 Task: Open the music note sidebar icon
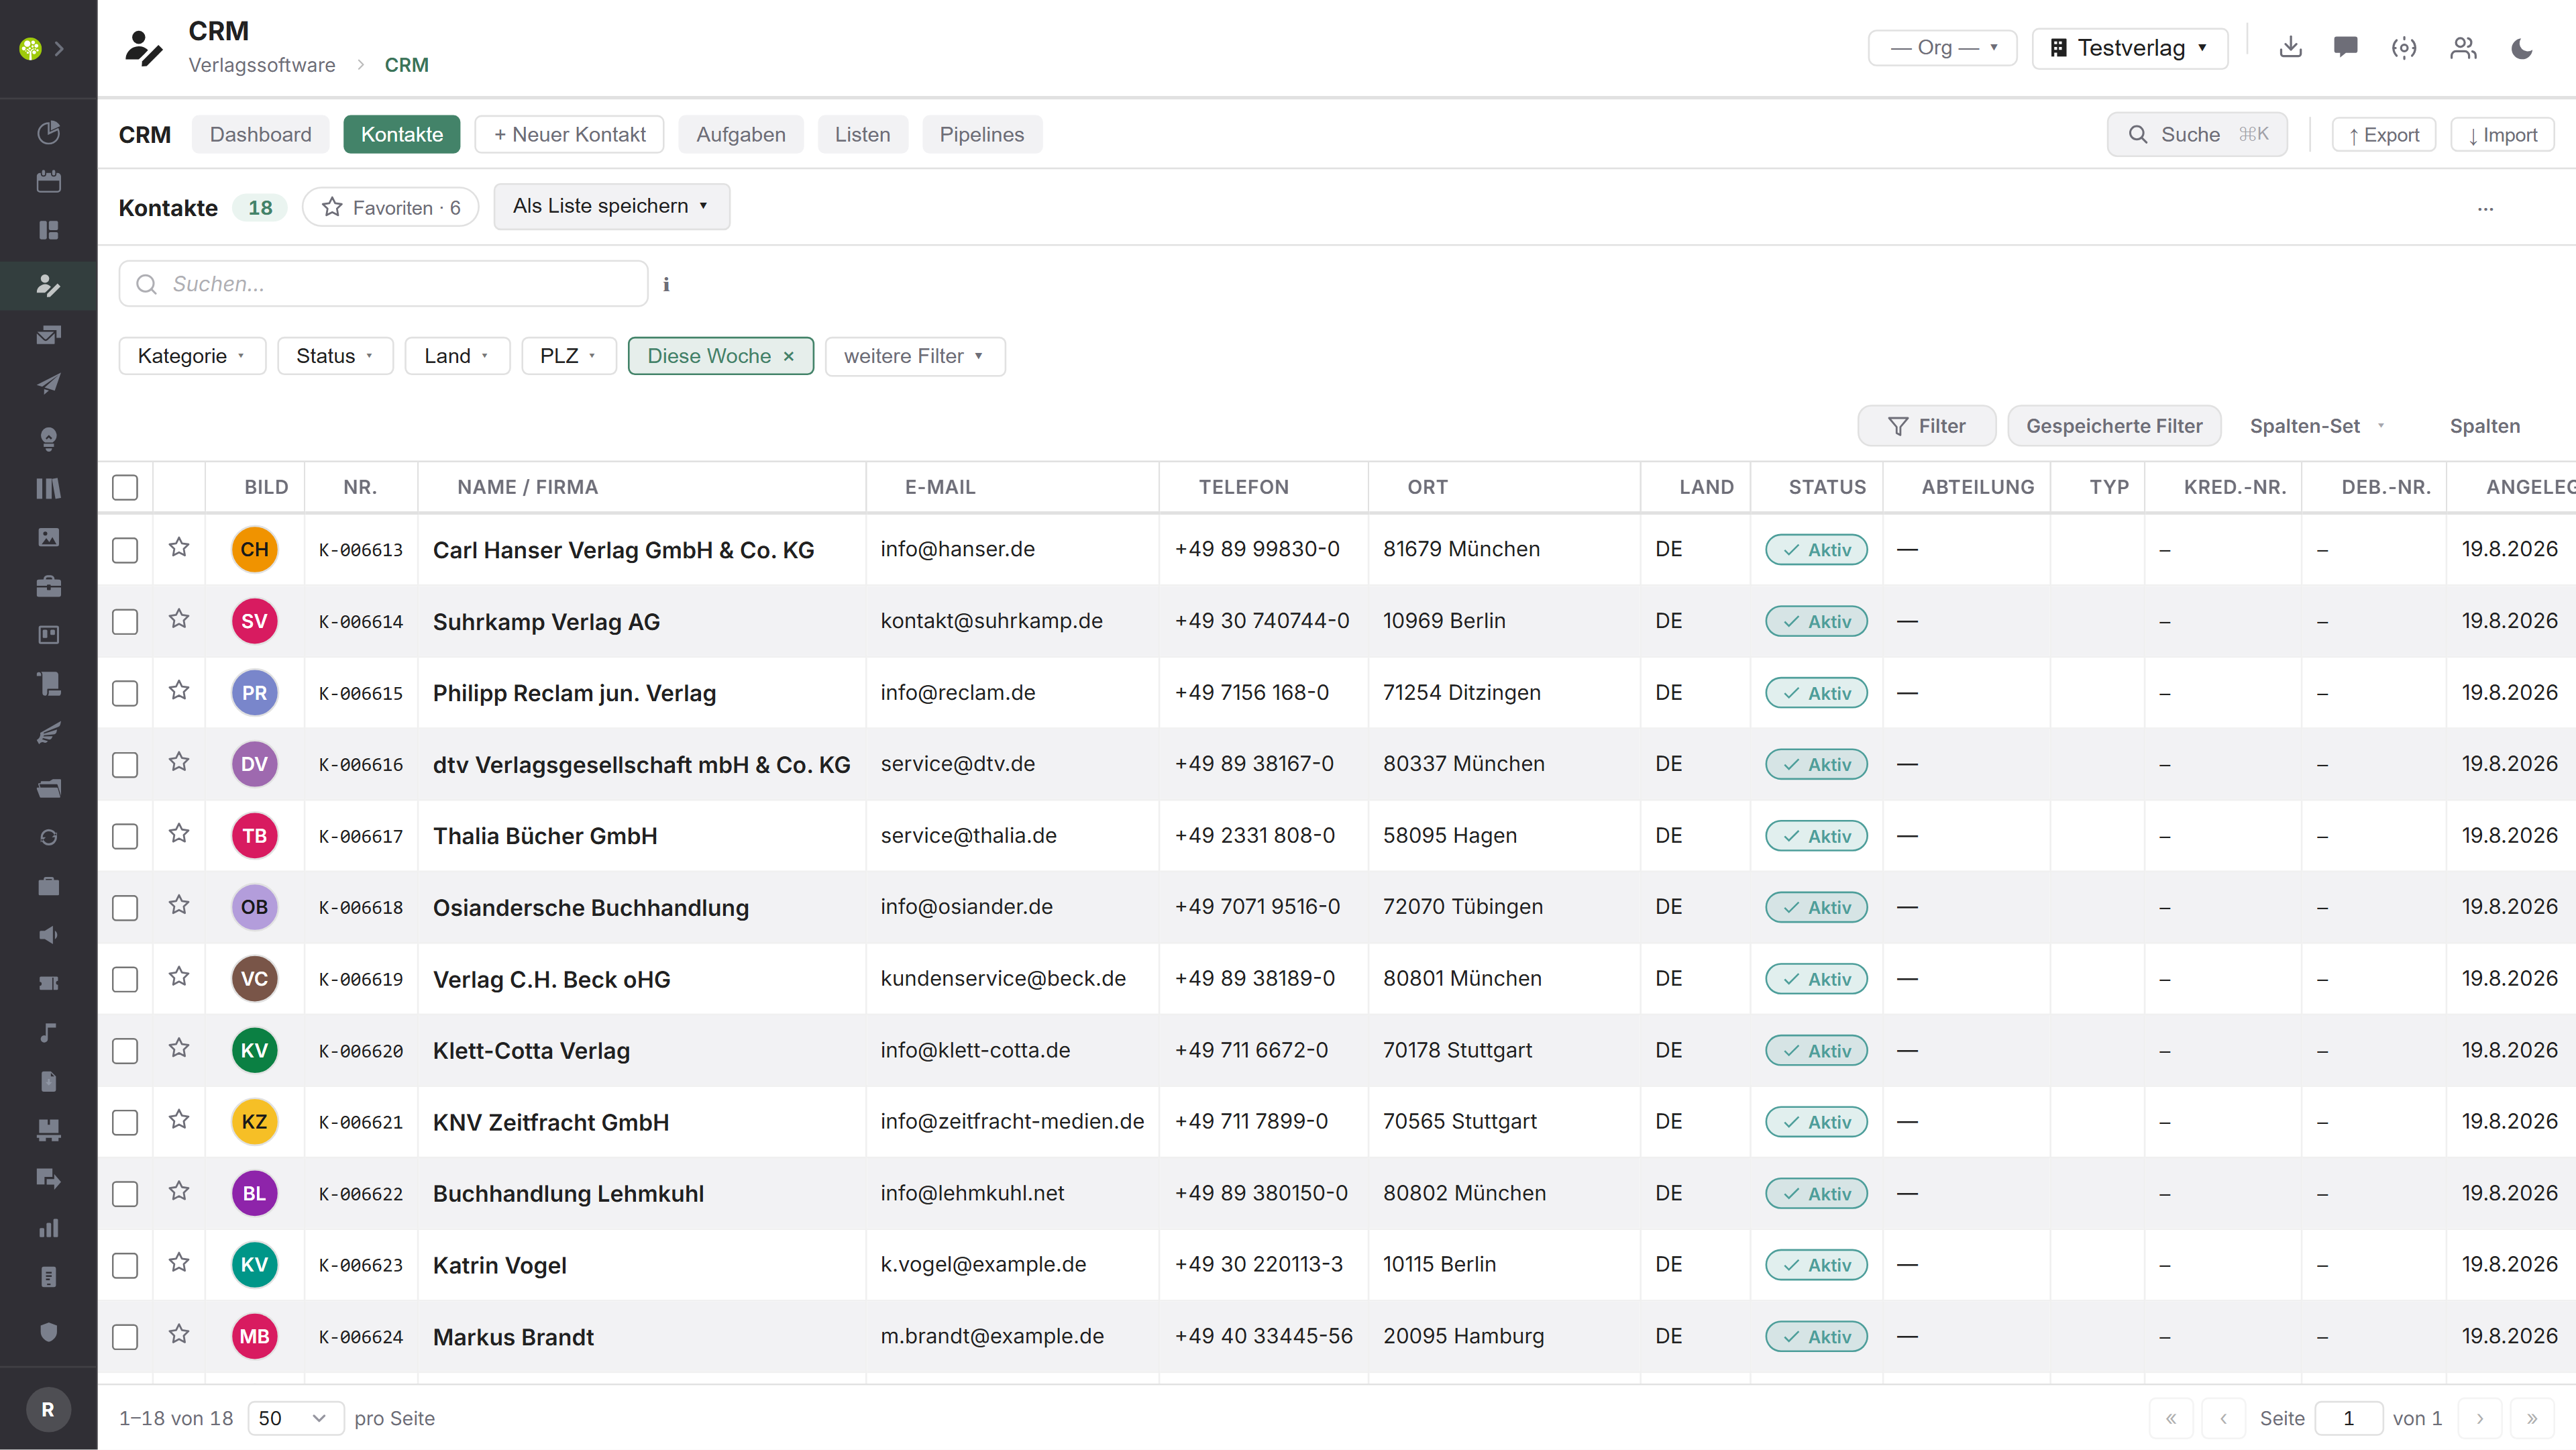coord(48,1033)
